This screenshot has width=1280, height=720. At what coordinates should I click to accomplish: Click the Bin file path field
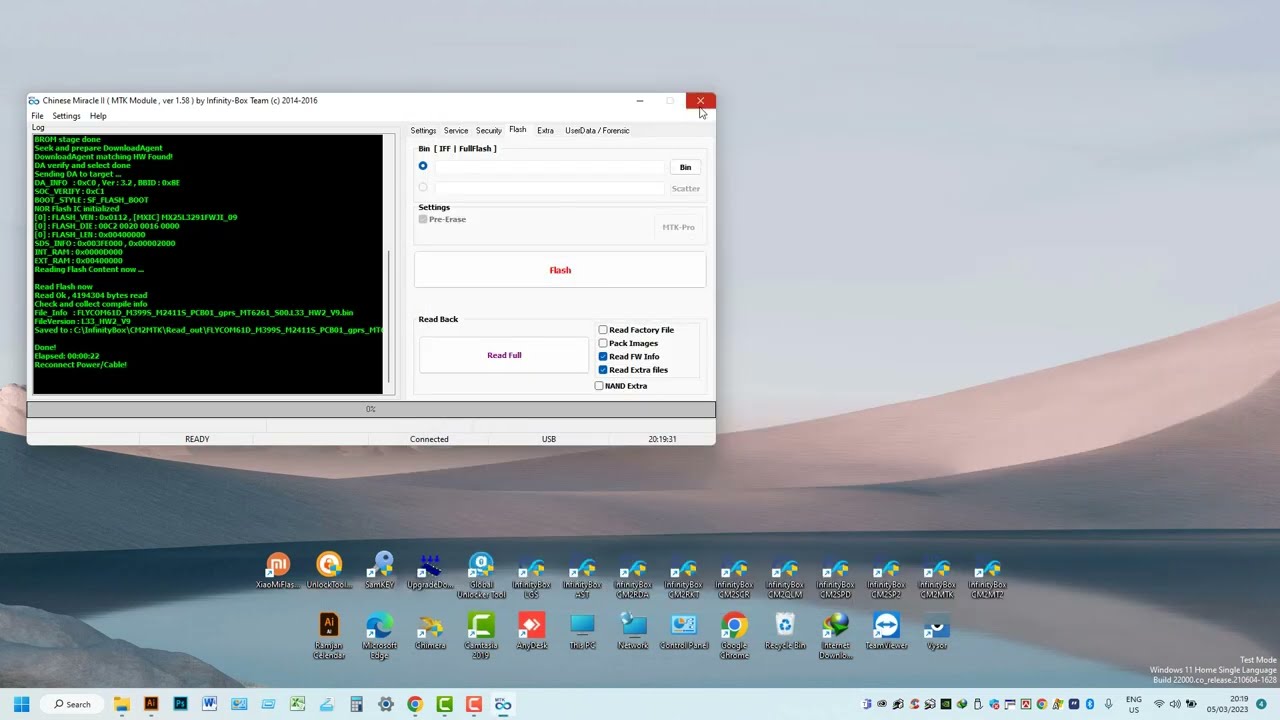549,167
